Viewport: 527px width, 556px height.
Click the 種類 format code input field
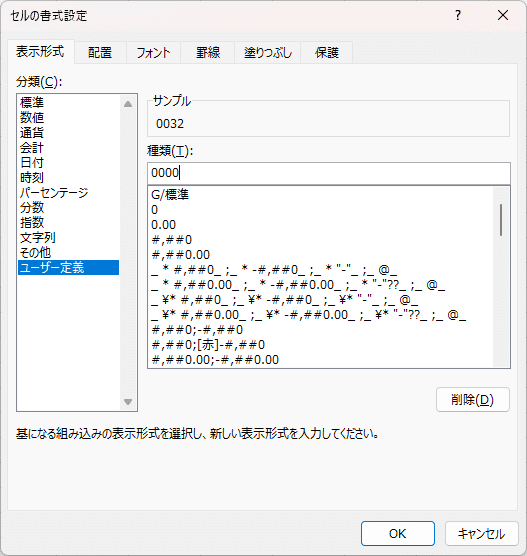[x=329, y=173]
